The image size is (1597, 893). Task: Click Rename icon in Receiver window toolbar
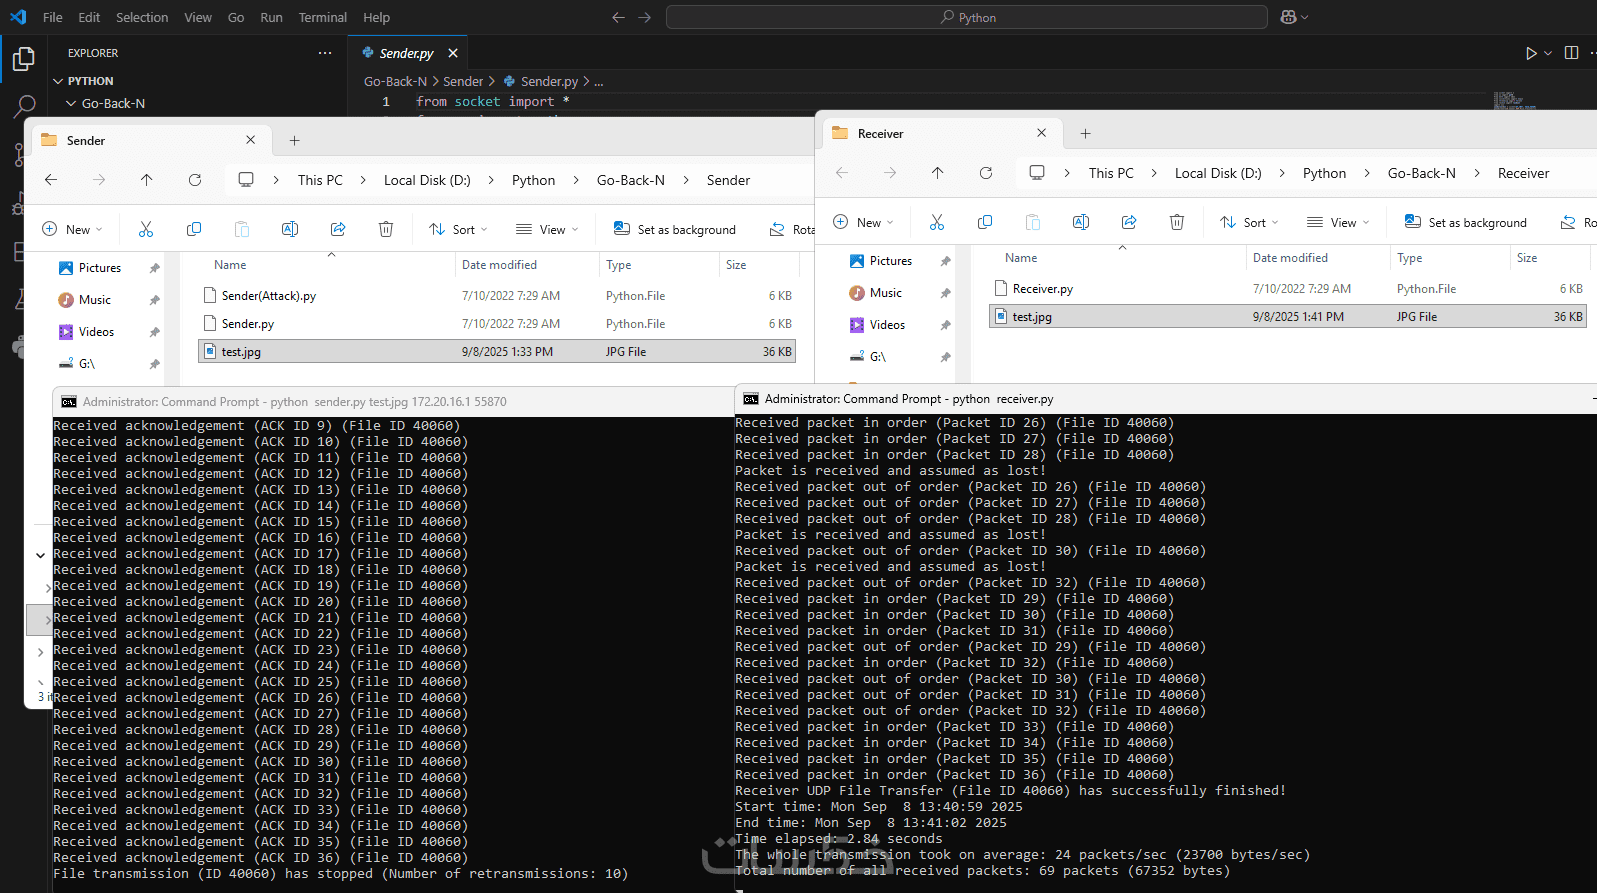click(x=1081, y=222)
